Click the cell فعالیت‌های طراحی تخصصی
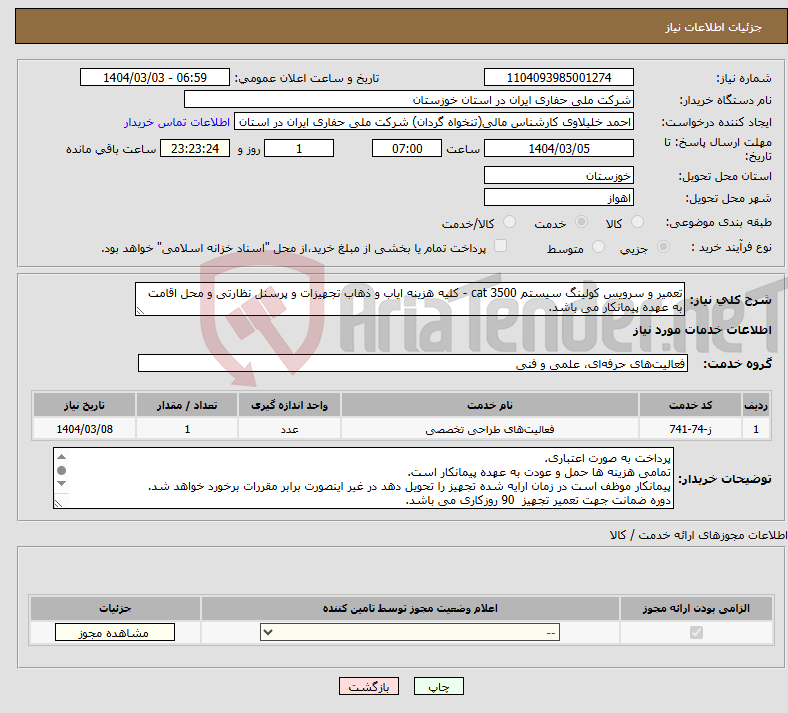 click(x=489, y=429)
